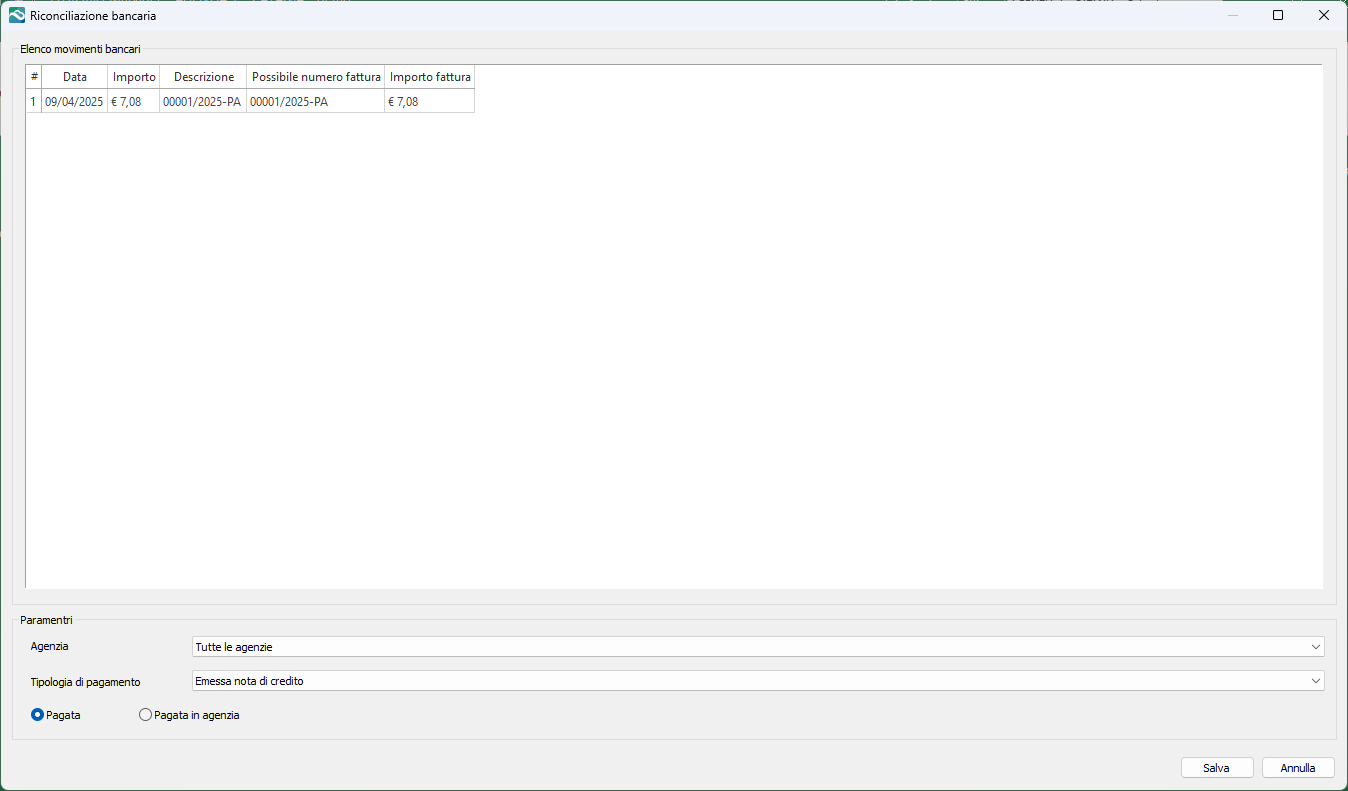The width and height of the screenshot is (1348, 791).
Task: Minimize the Riconciliazione bancaria window
Action: [1232, 16]
